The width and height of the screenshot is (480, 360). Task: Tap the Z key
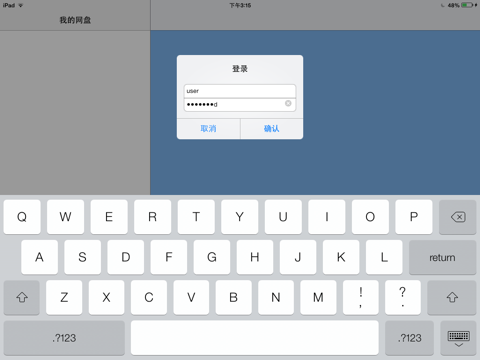click(64, 297)
